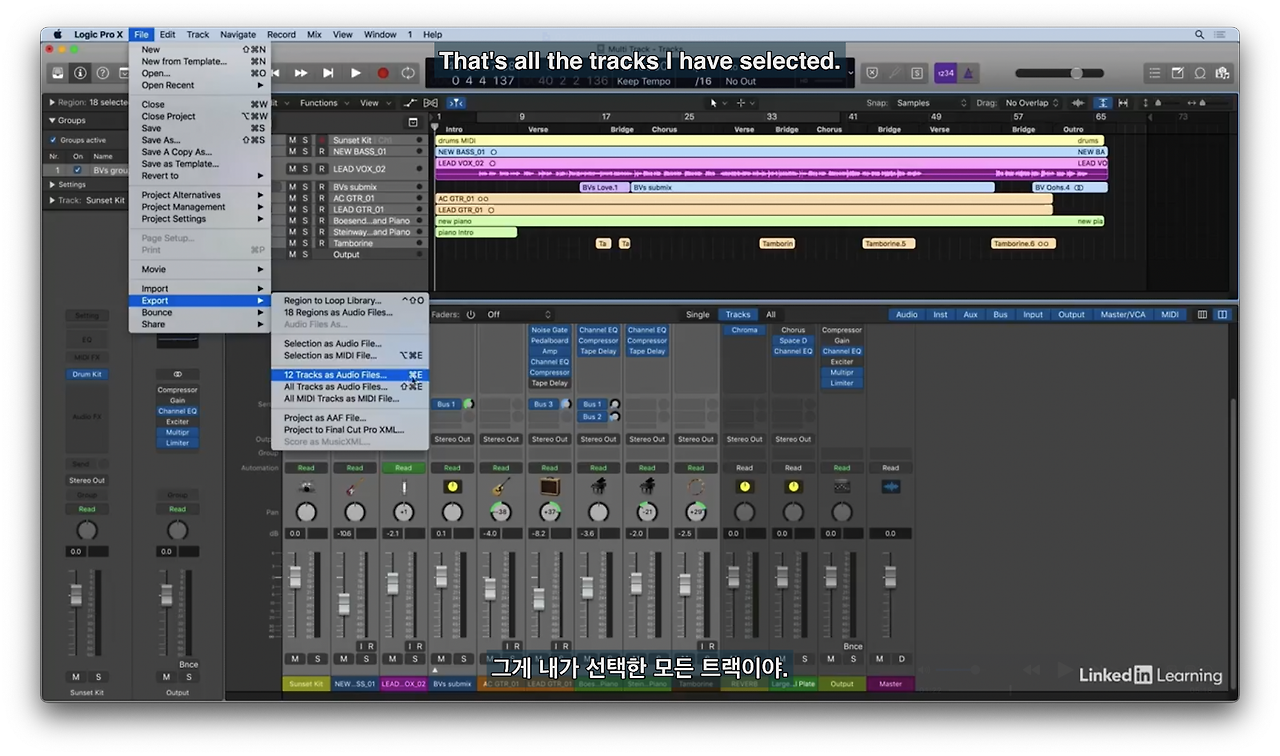The height and width of the screenshot is (756, 1280).
Task: Filter mixer by Audio channels
Action: coord(907,315)
